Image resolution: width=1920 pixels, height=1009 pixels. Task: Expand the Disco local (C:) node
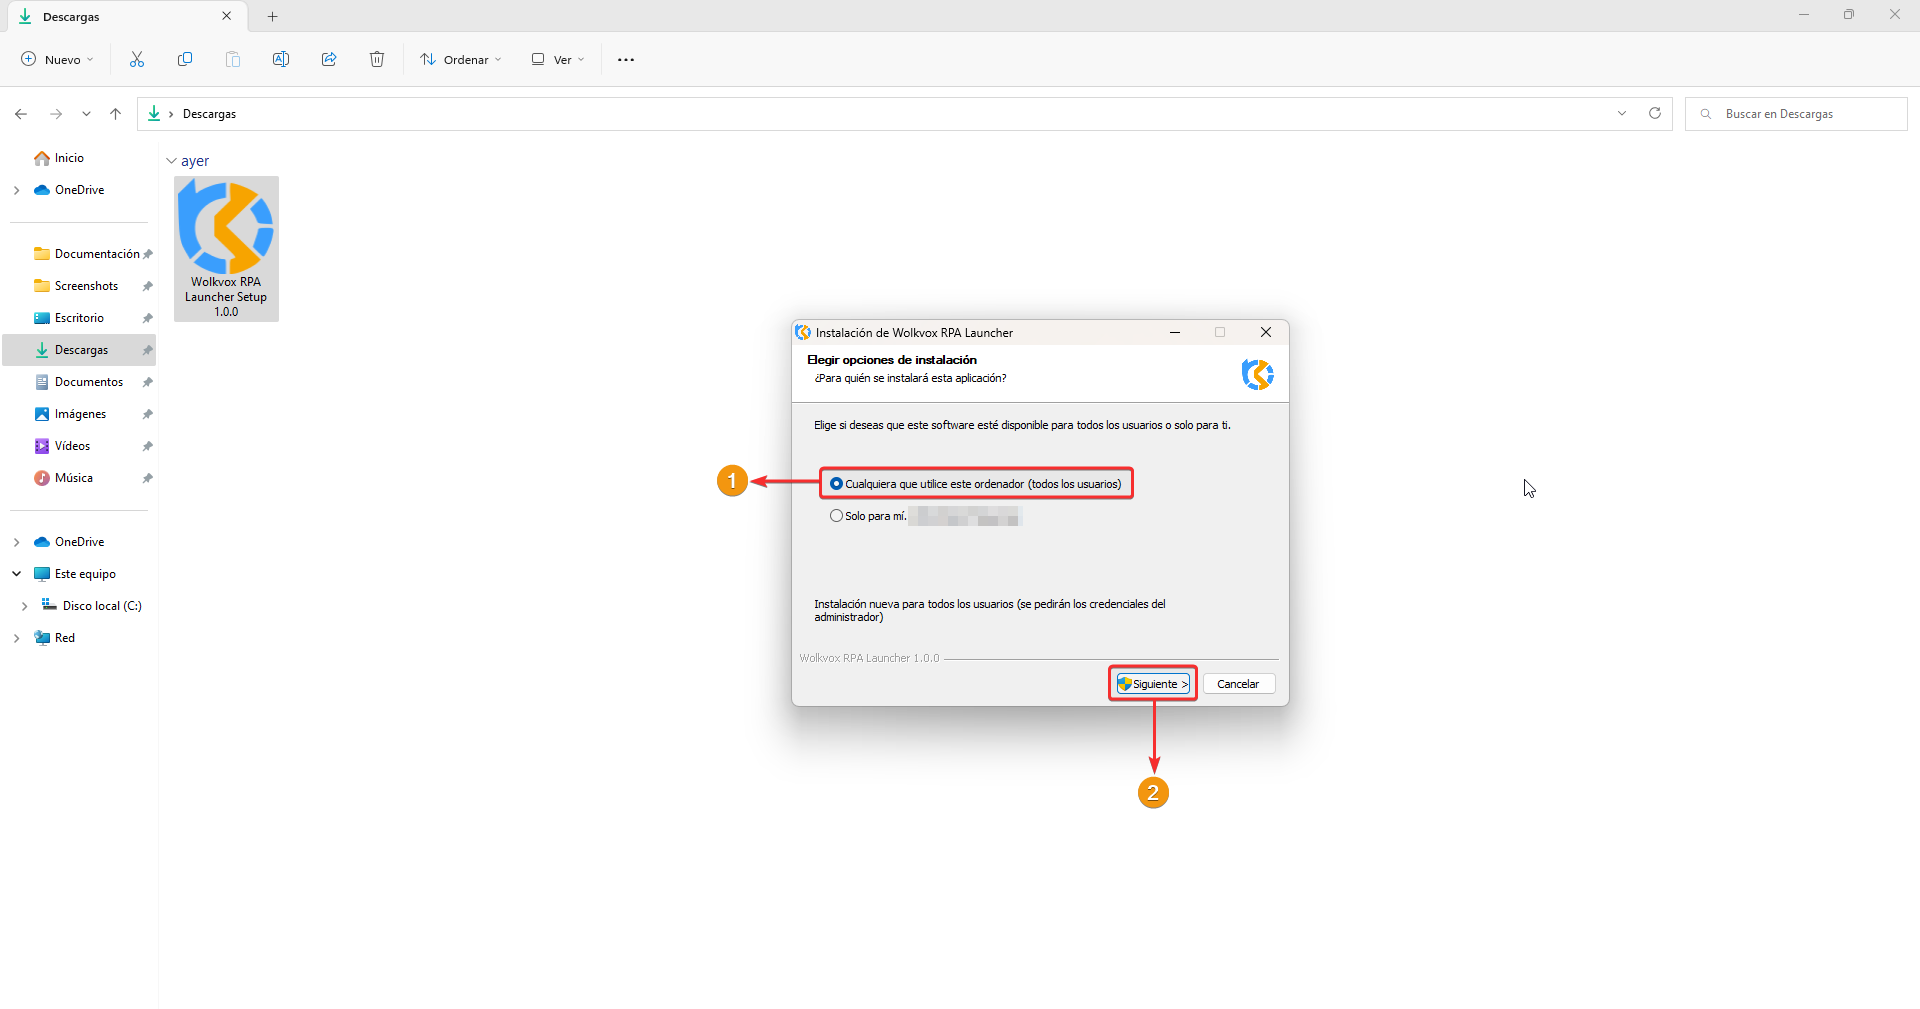pyautogui.click(x=25, y=606)
